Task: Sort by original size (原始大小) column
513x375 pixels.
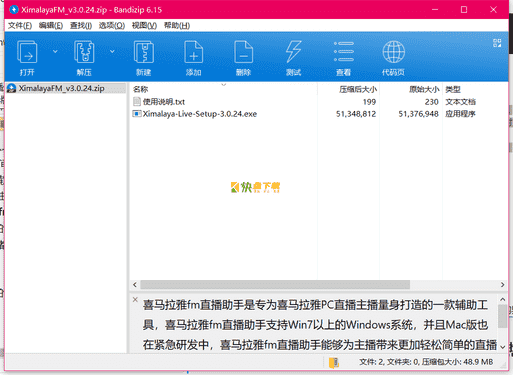Action: [411, 89]
